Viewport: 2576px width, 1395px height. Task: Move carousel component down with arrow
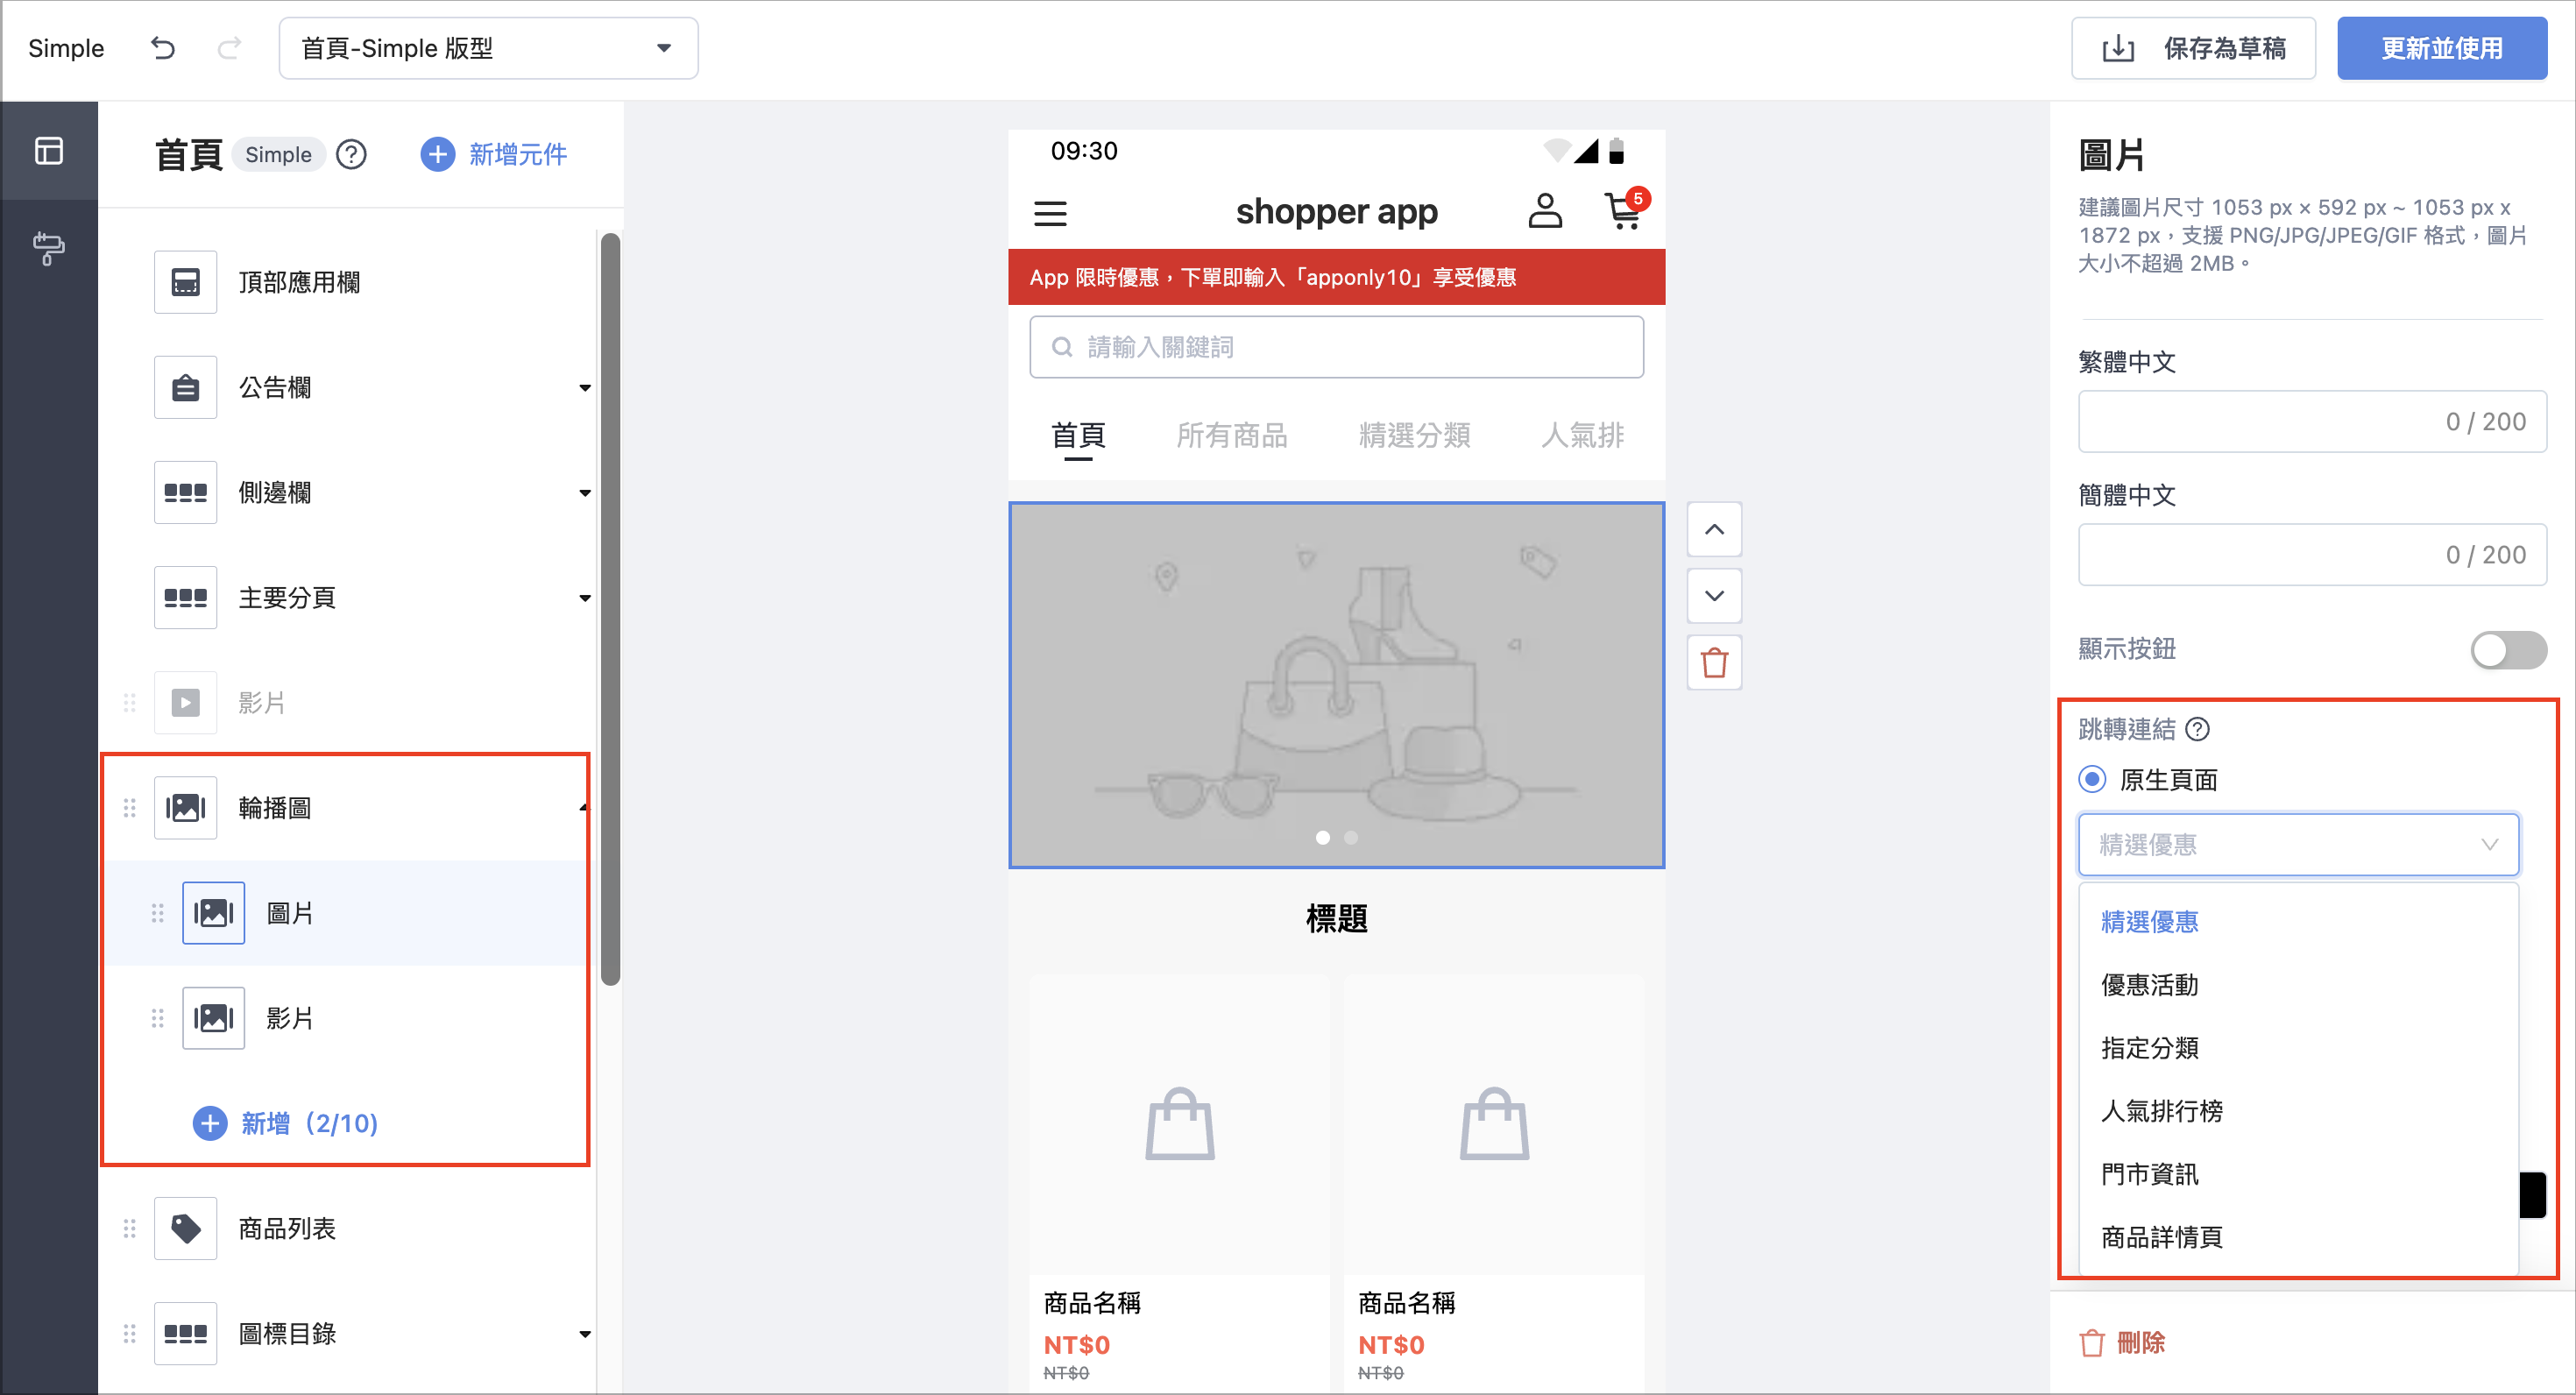click(1714, 596)
